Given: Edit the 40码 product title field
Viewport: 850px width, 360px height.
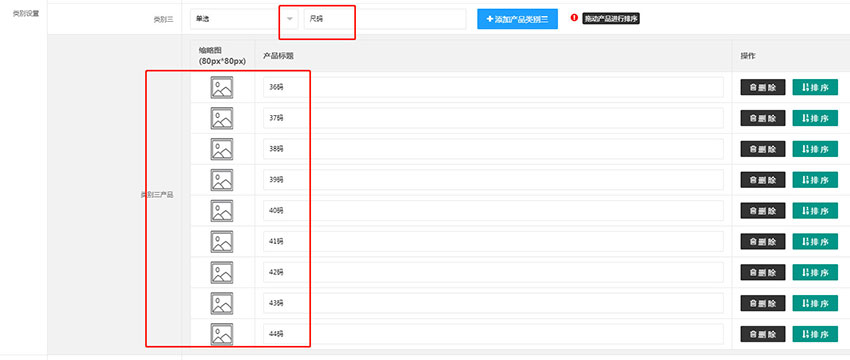Looking at the screenshot, I should click(493, 211).
